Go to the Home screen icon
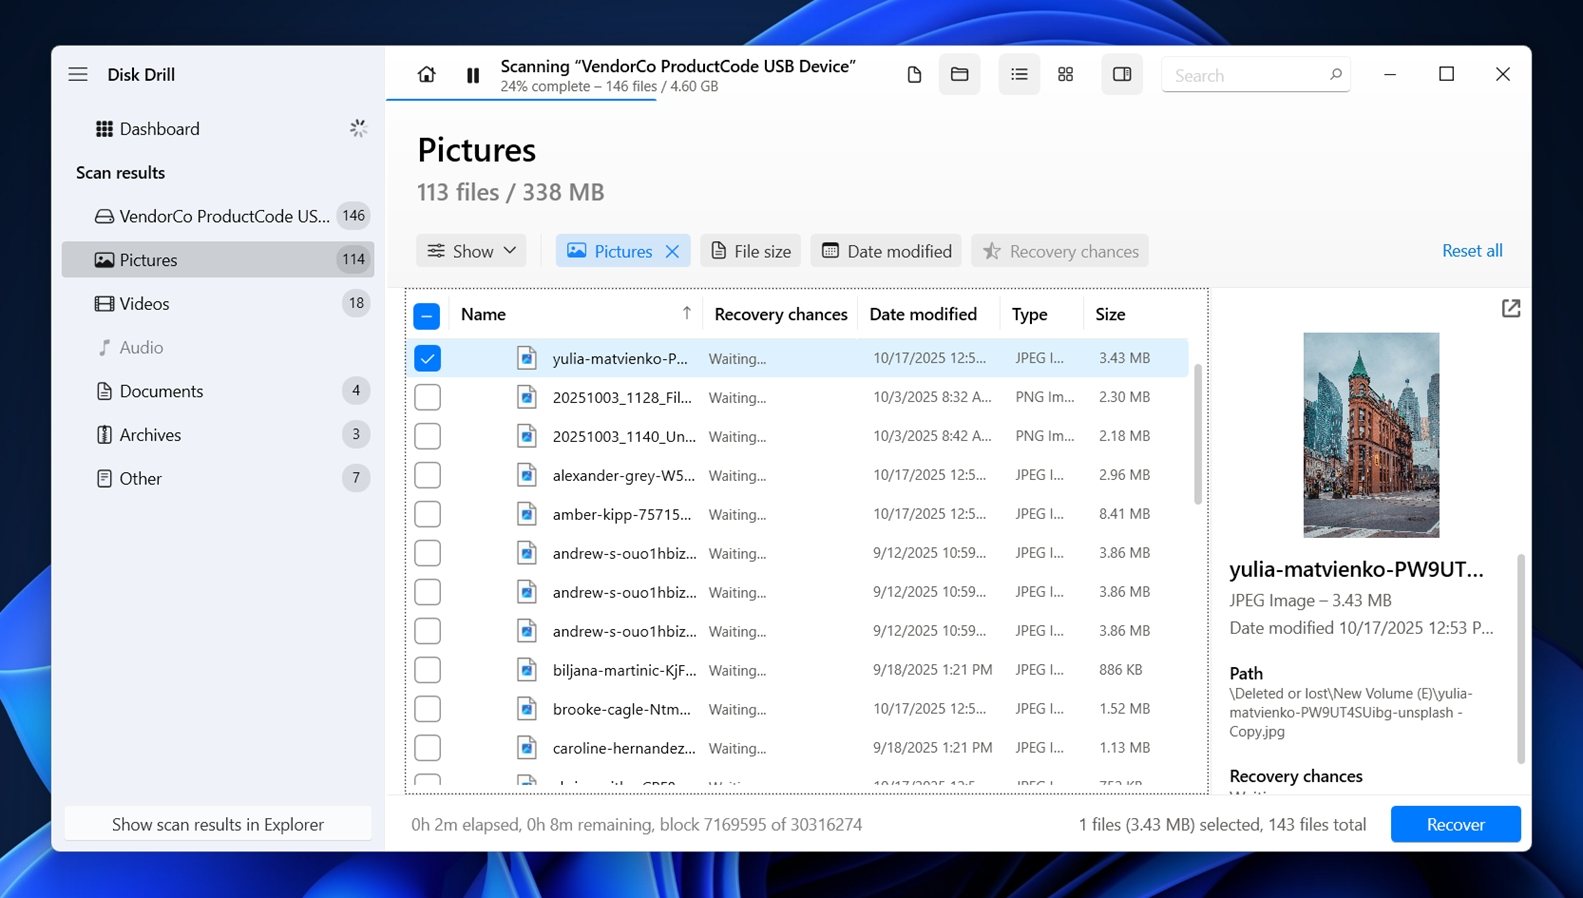The image size is (1583, 898). [426, 75]
